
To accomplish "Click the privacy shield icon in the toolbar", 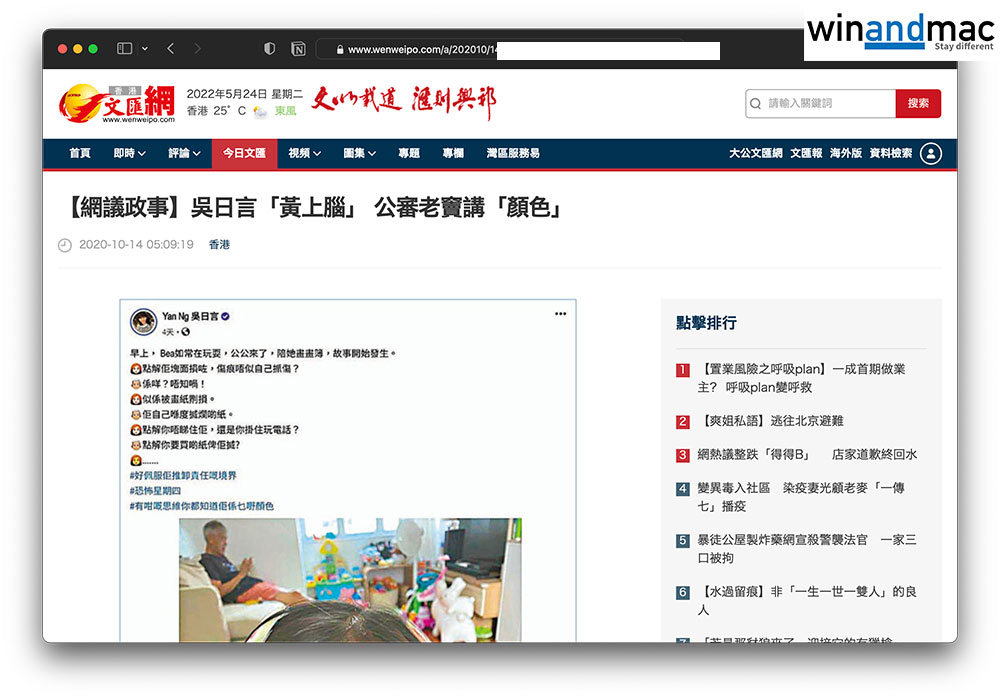I will pyautogui.click(x=270, y=48).
